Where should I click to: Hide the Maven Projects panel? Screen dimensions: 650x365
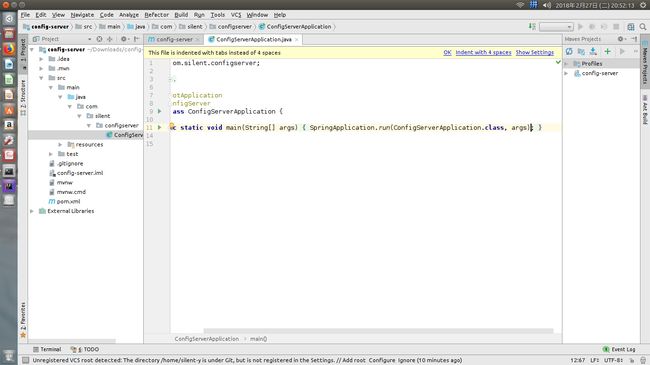(x=634, y=39)
